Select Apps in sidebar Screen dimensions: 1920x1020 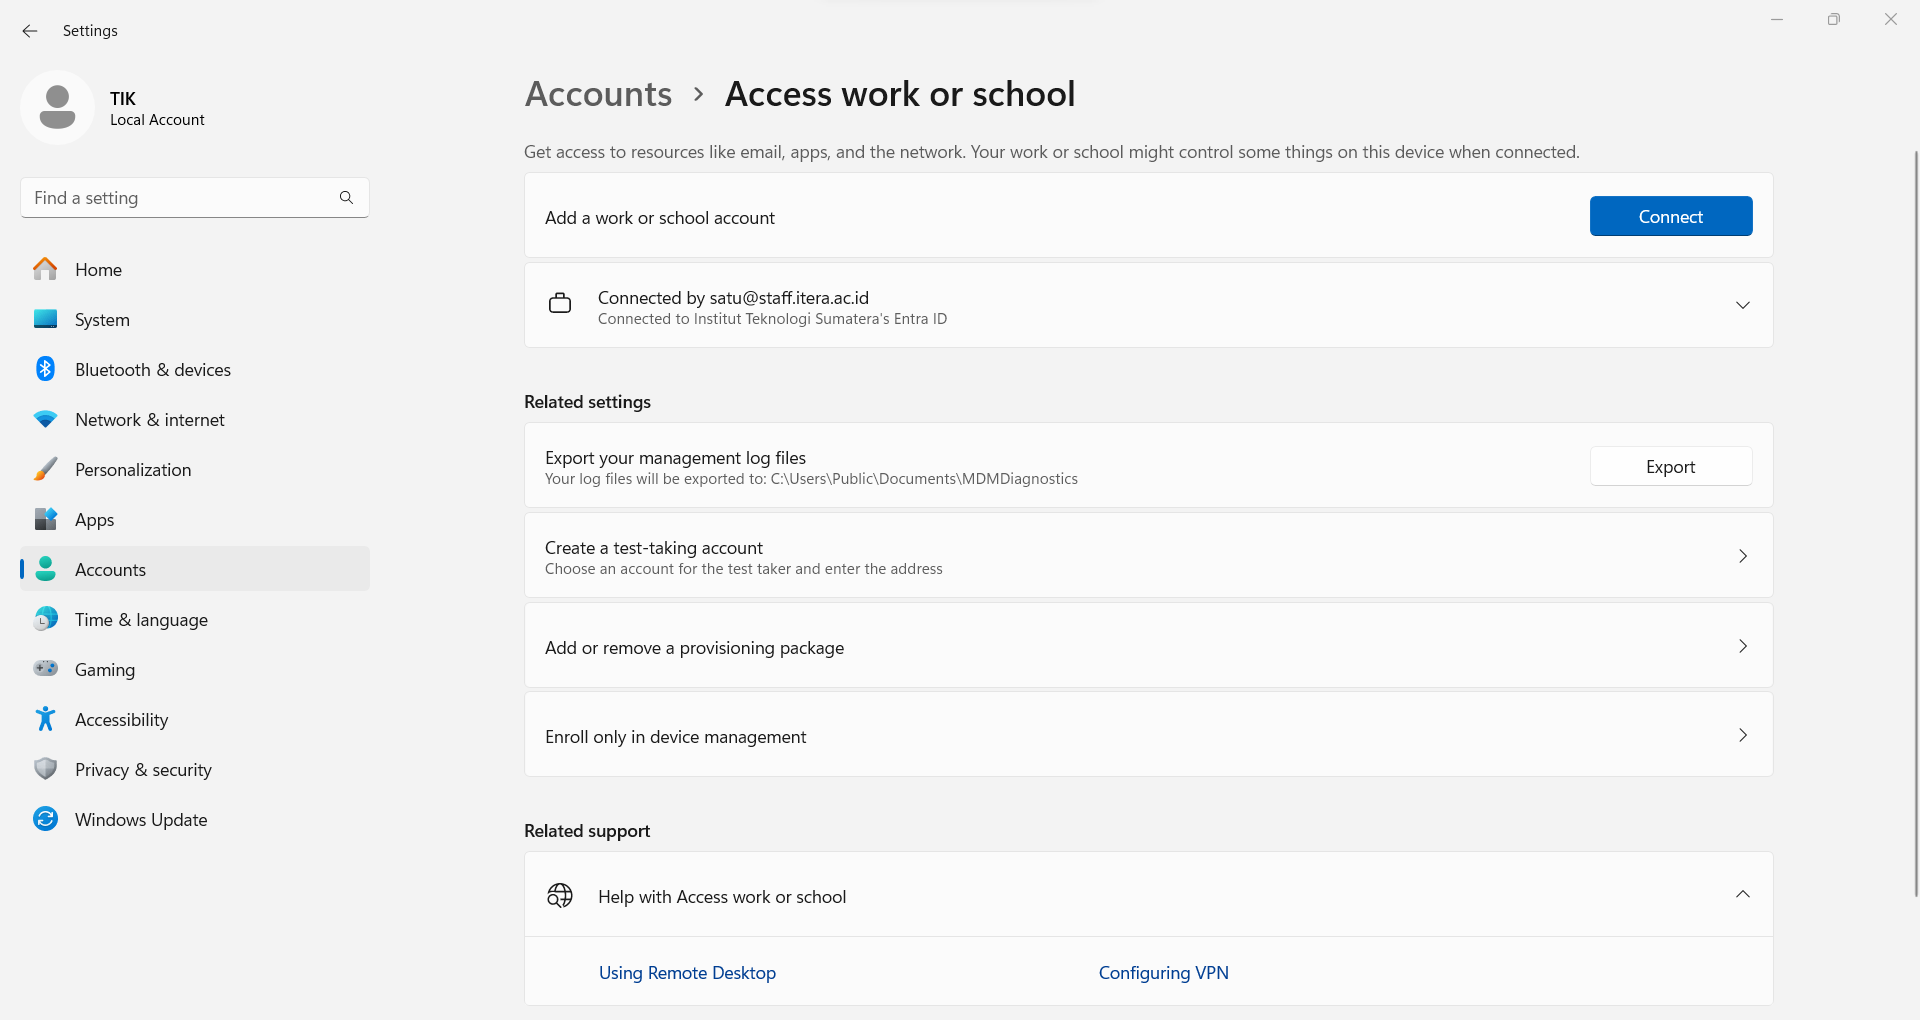(x=195, y=519)
